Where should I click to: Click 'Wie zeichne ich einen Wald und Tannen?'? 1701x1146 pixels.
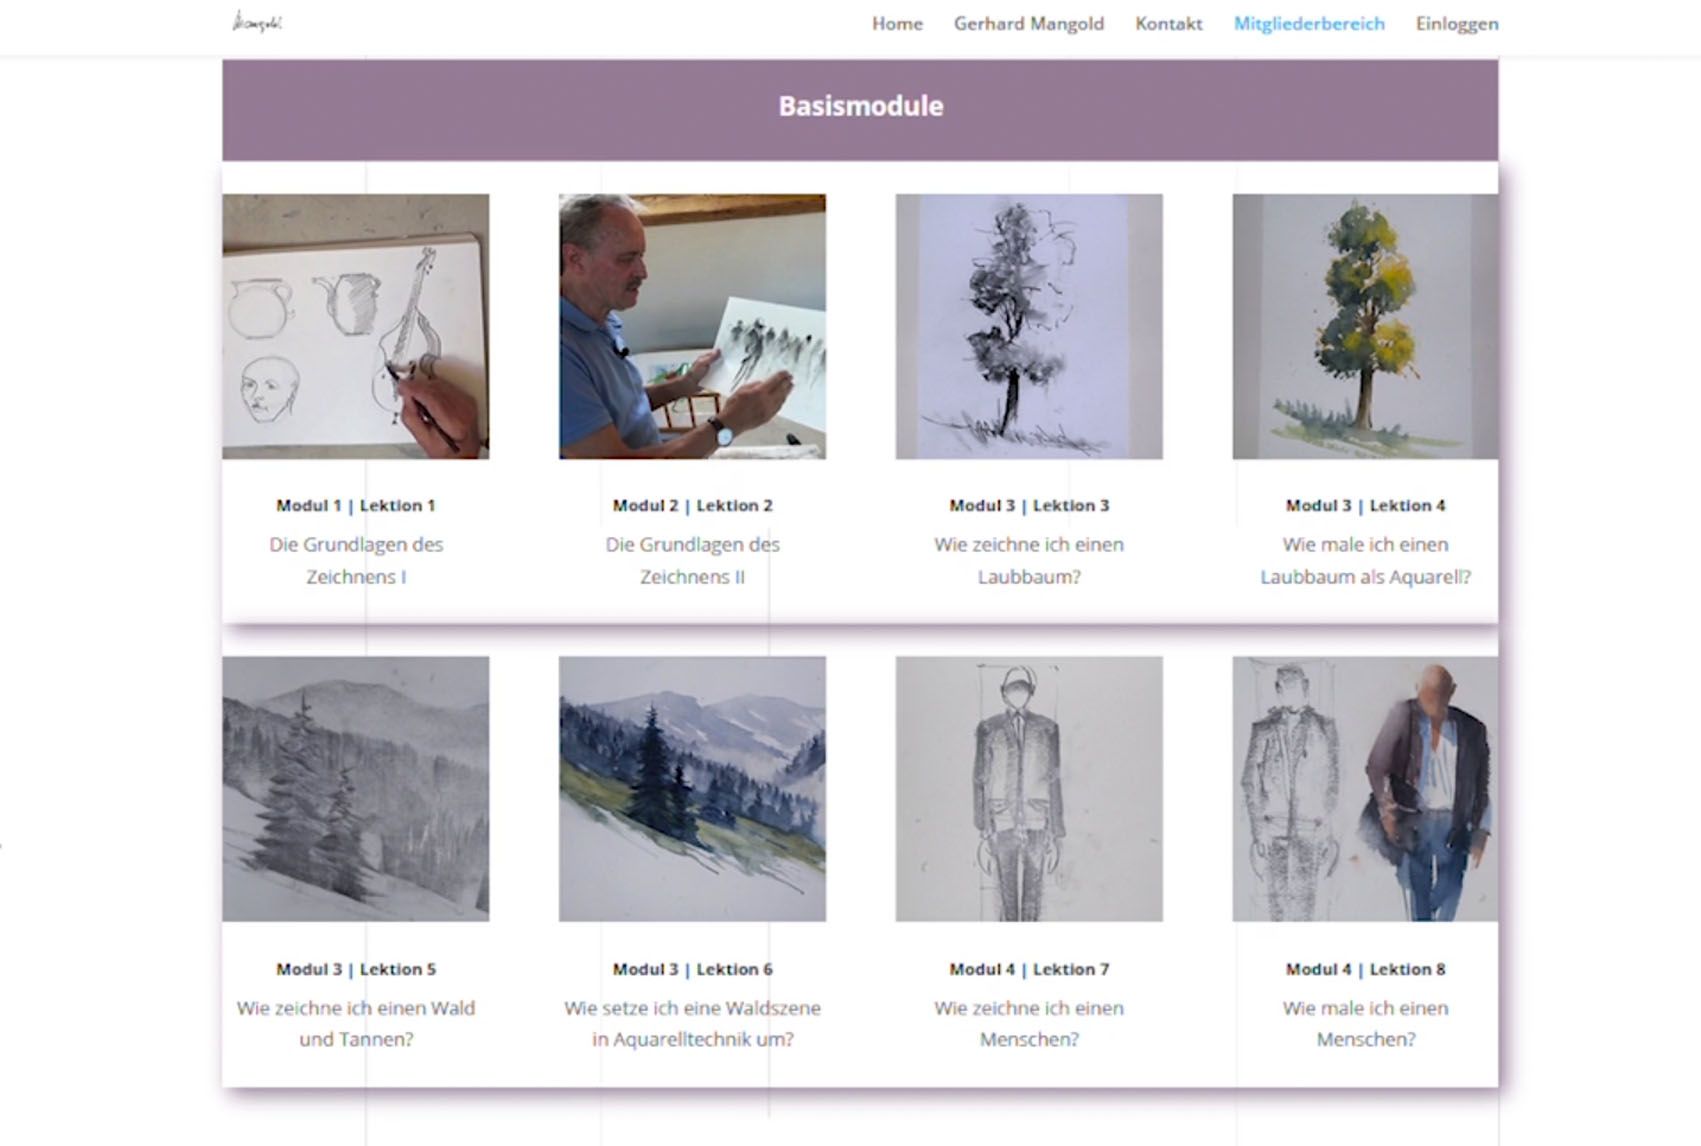click(355, 1023)
